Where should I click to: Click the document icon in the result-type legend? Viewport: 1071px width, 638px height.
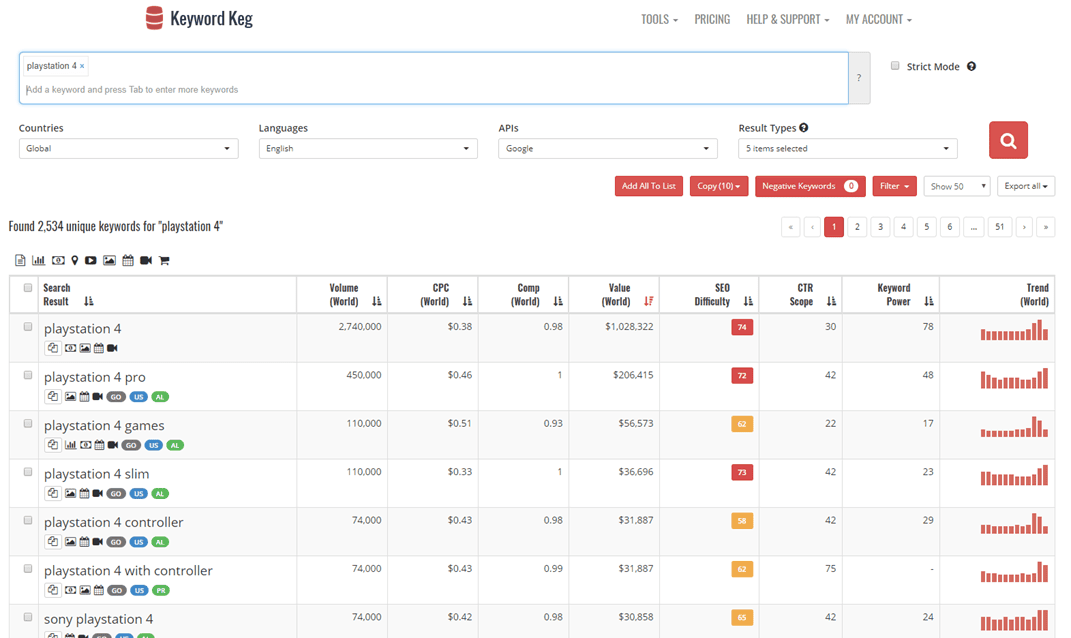(20, 260)
